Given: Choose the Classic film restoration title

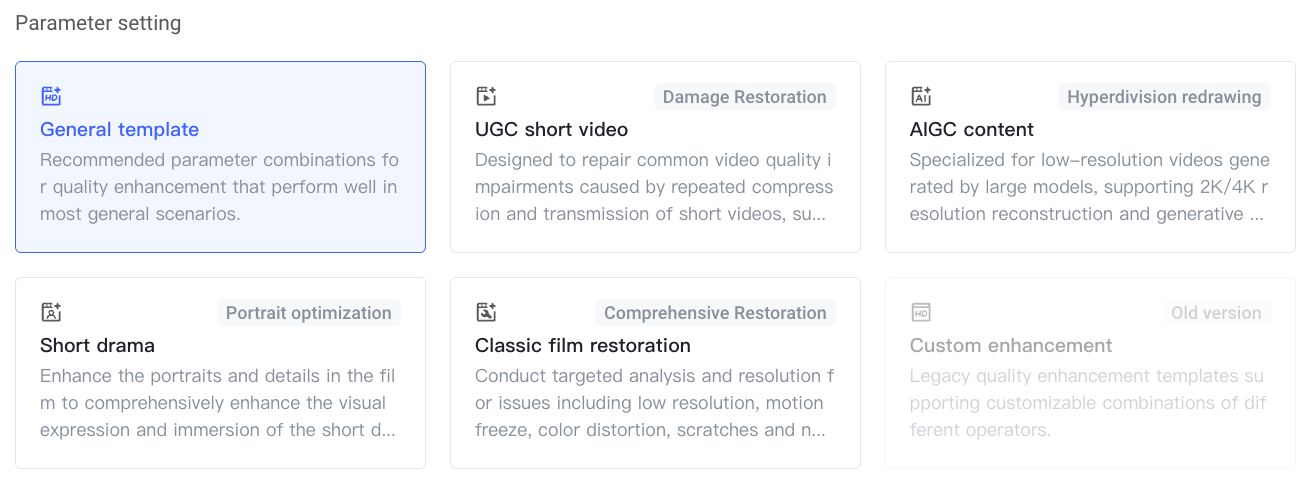Looking at the screenshot, I should (582, 345).
